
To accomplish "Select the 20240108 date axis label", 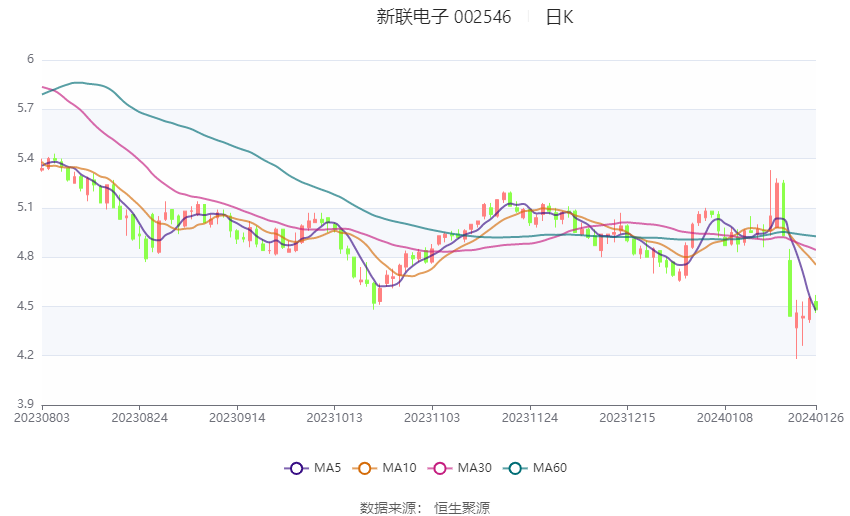I will point(725,418).
